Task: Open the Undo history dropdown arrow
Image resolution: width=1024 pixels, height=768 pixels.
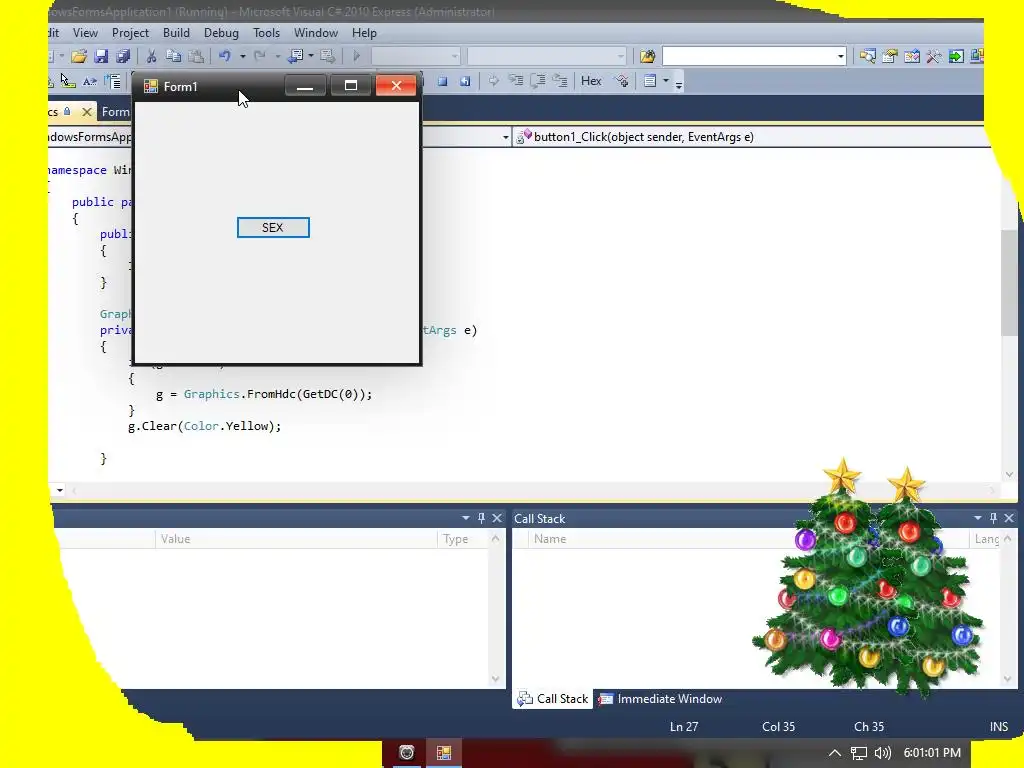Action: (243, 56)
